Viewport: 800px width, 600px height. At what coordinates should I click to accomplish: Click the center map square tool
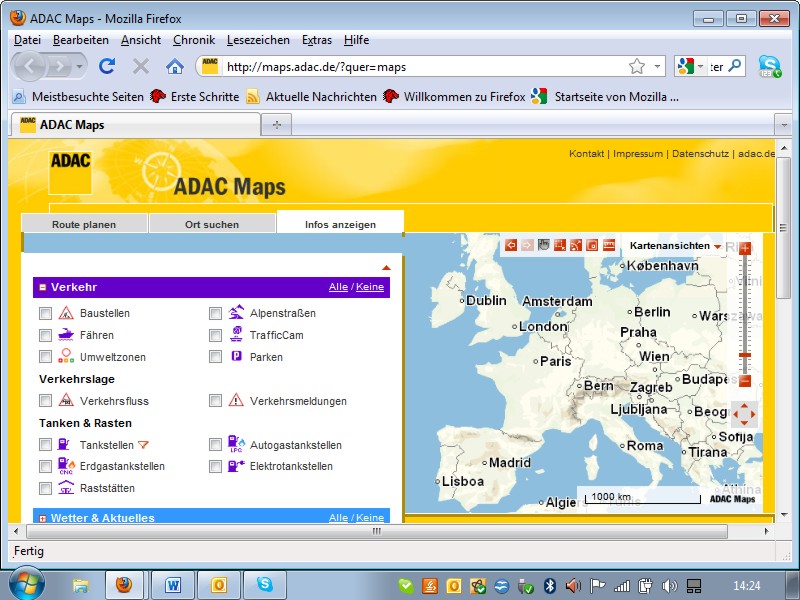coord(592,245)
